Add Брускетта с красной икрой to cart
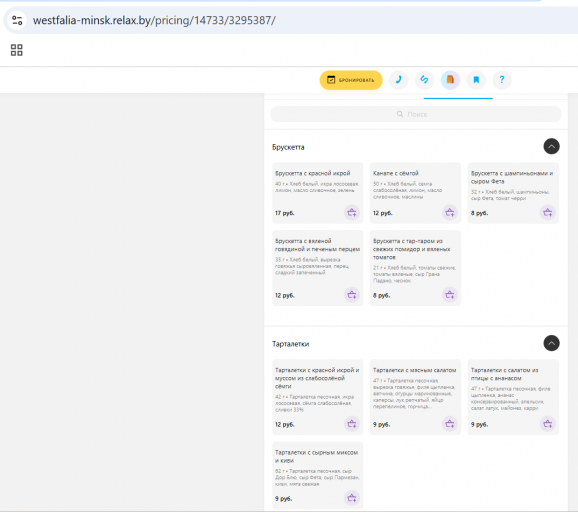578x512 pixels. 352,212
